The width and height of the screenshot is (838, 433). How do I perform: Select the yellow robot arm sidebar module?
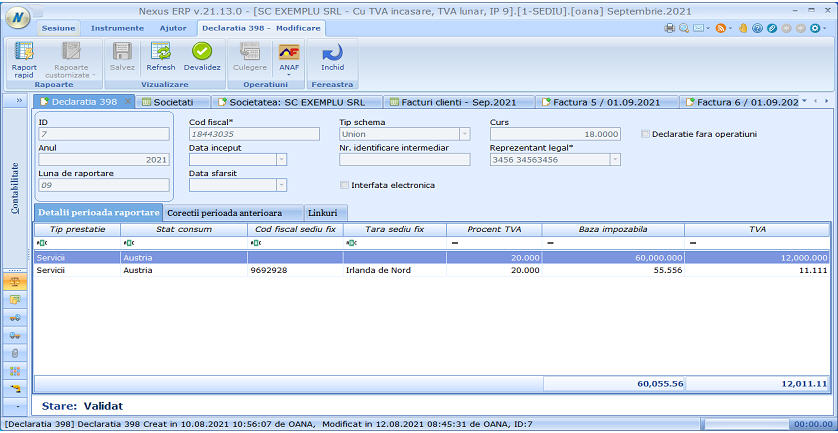[x=15, y=389]
